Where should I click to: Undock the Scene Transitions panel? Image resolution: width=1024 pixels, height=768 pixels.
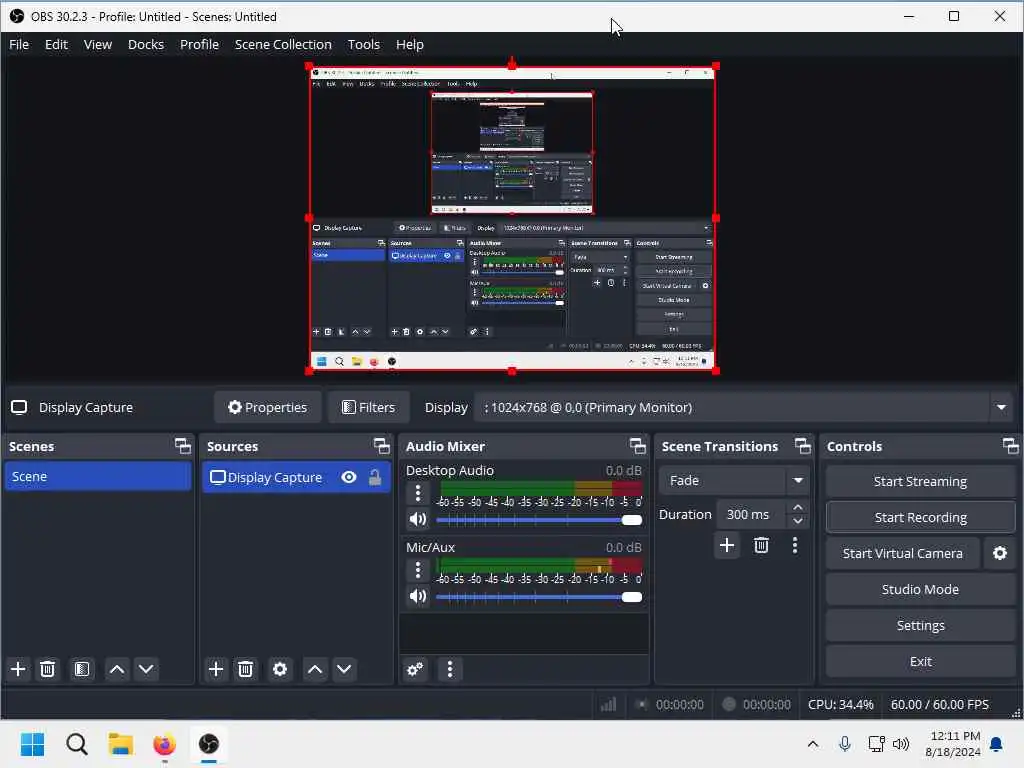click(x=803, y=446)
